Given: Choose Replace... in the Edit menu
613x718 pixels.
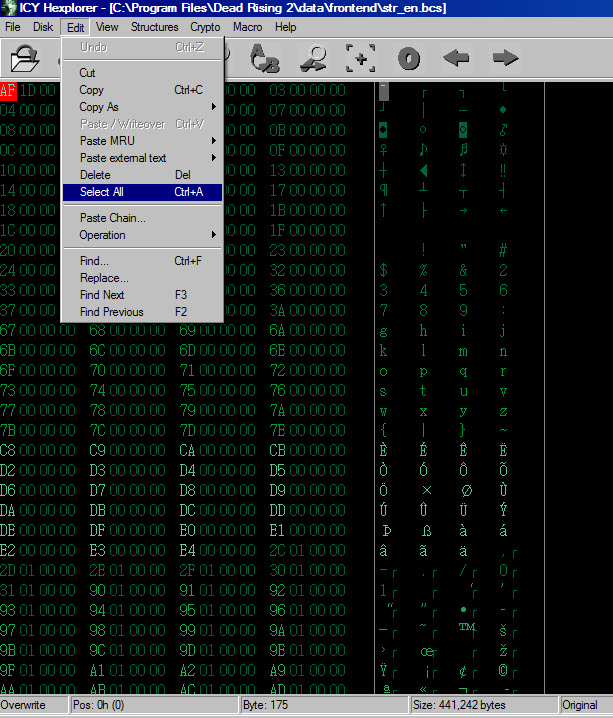Looking at the screenshot, I should pos(142,277).
